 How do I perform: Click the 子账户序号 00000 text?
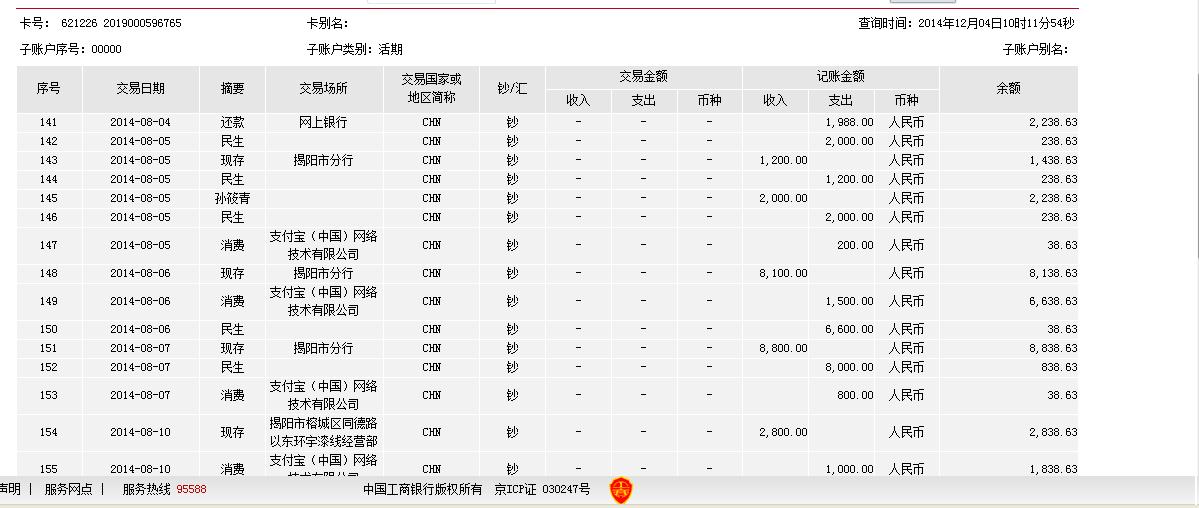(x=70, y=50)
